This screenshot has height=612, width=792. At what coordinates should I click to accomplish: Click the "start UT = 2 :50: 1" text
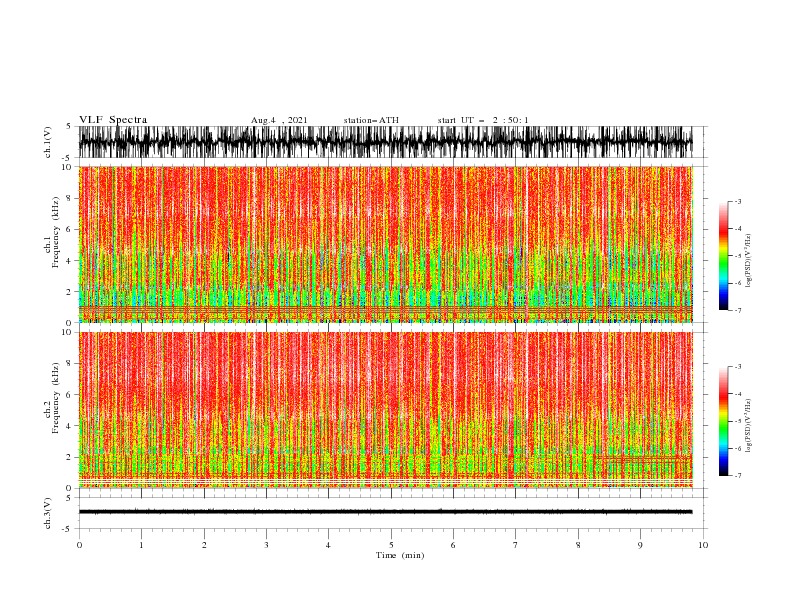tap(483, 120)
